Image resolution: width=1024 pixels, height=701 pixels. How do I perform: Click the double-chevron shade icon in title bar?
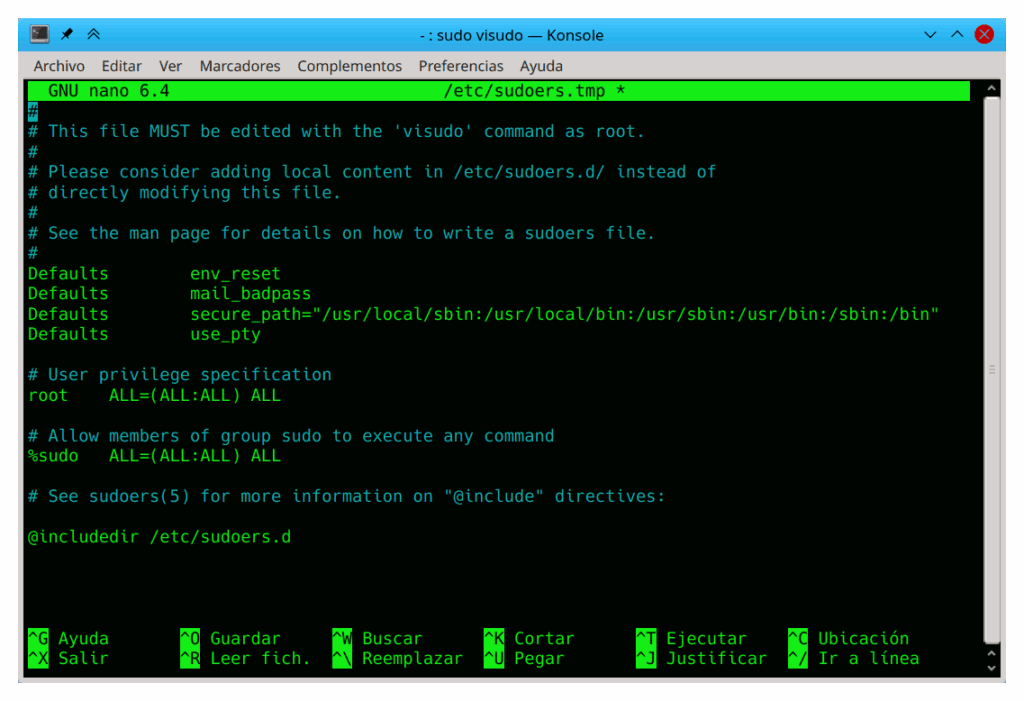(93, 33)
